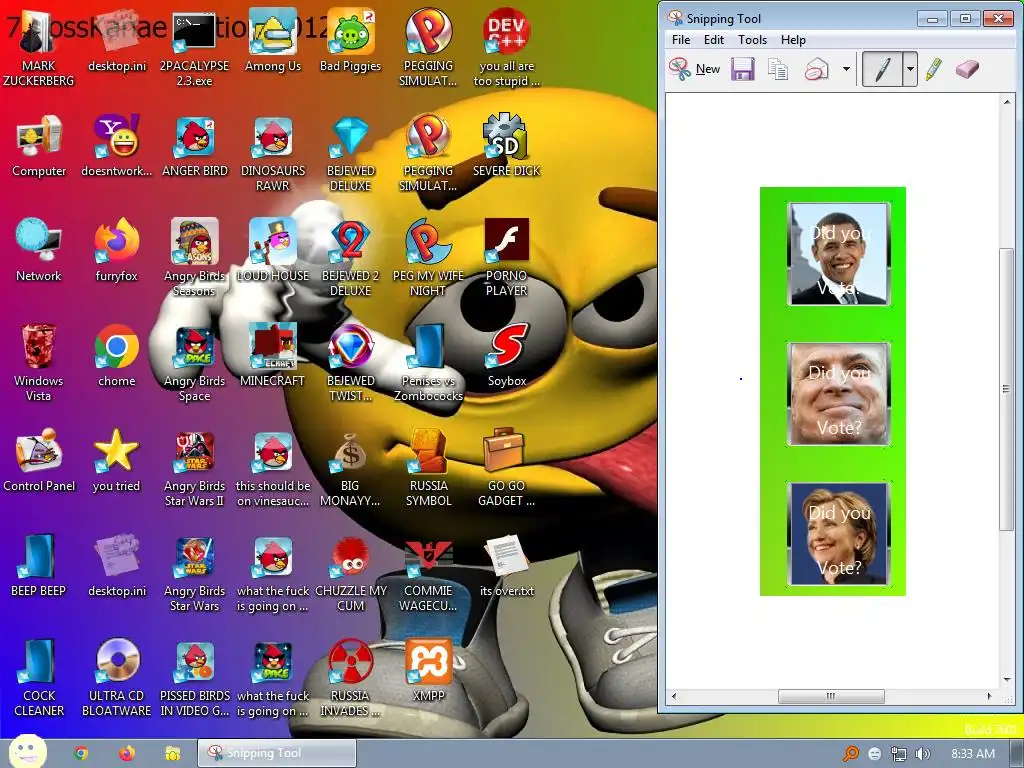Viewport: 1024px width, 768px height.
Task: Click the 8:33 AM system clock
Action: [x=972, y=754]
